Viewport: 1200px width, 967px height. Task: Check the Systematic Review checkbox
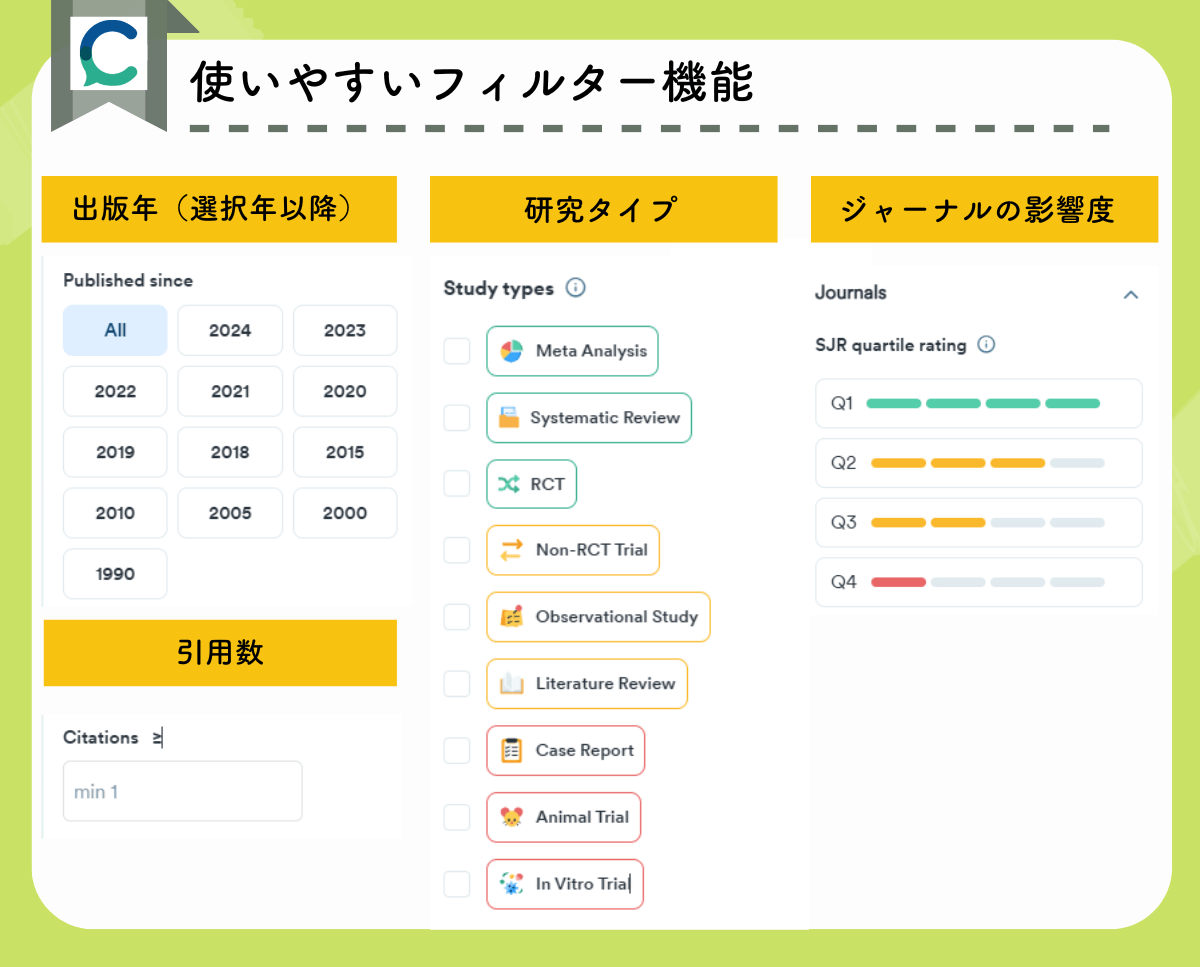[x=457, y=418]
